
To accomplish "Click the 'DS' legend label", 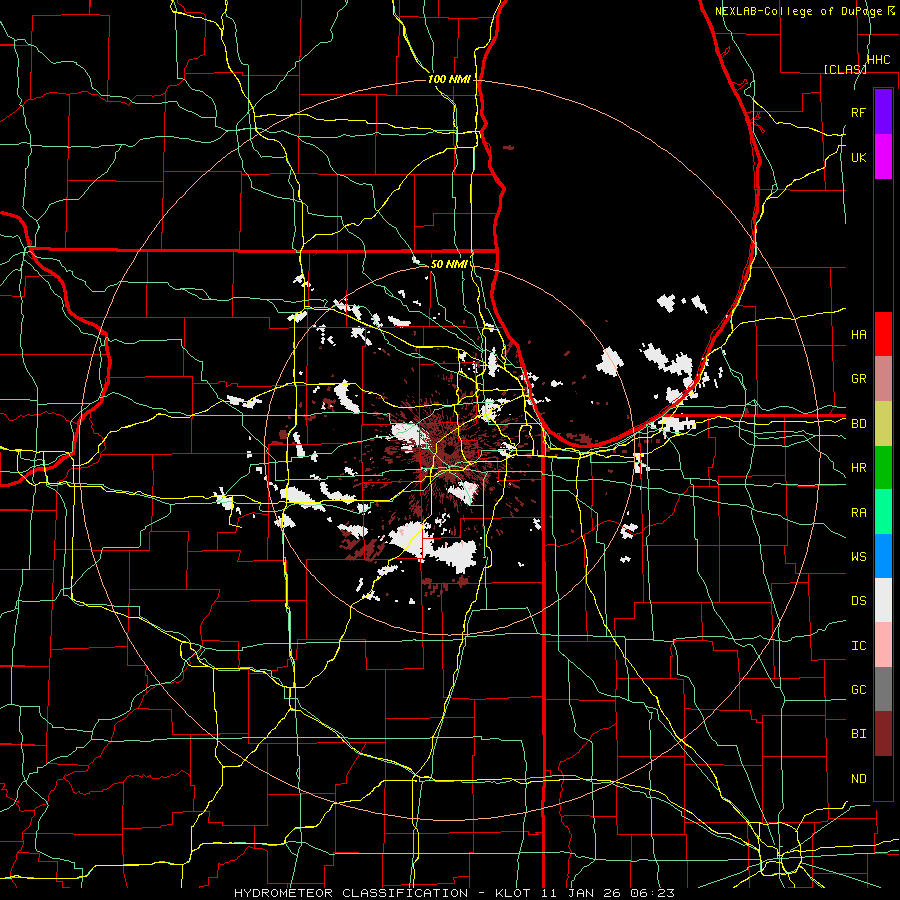I will click(858, 601).
